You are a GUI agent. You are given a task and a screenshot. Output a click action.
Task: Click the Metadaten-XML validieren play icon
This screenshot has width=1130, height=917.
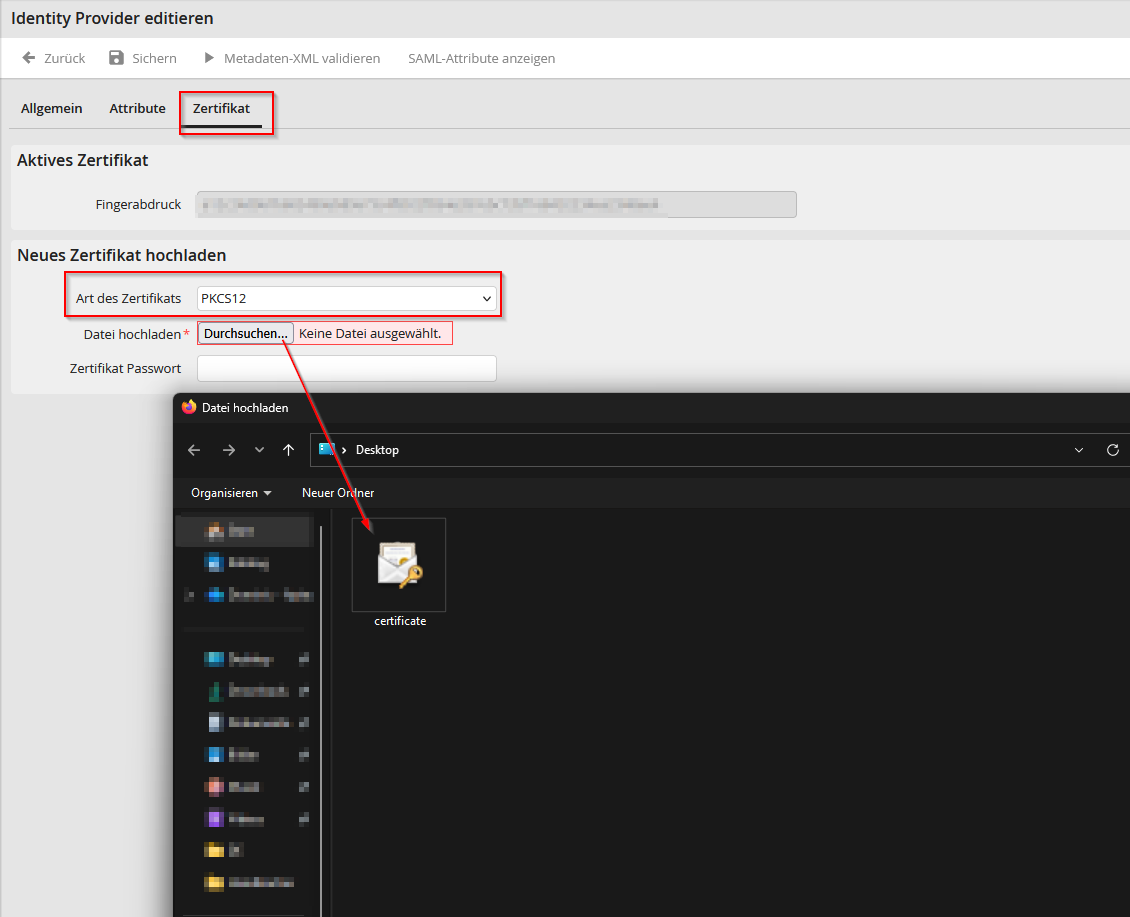pyautogui.click(x=209, y=58)
